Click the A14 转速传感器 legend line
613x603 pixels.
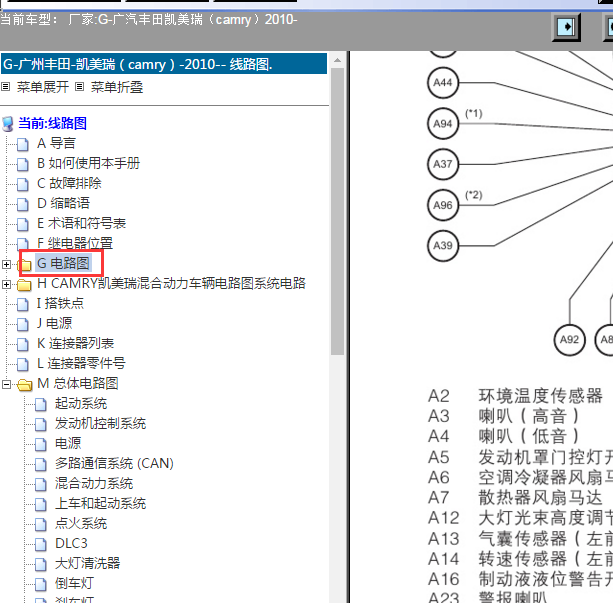click(x=520, y=559)
